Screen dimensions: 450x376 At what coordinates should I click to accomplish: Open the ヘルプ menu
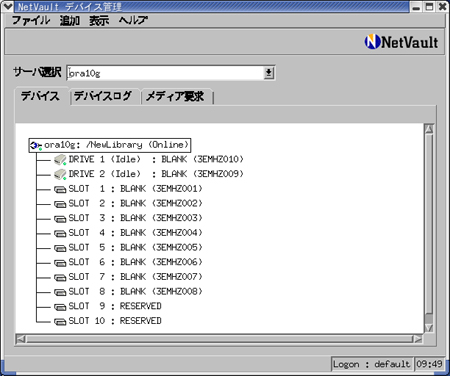pos(133,20)
